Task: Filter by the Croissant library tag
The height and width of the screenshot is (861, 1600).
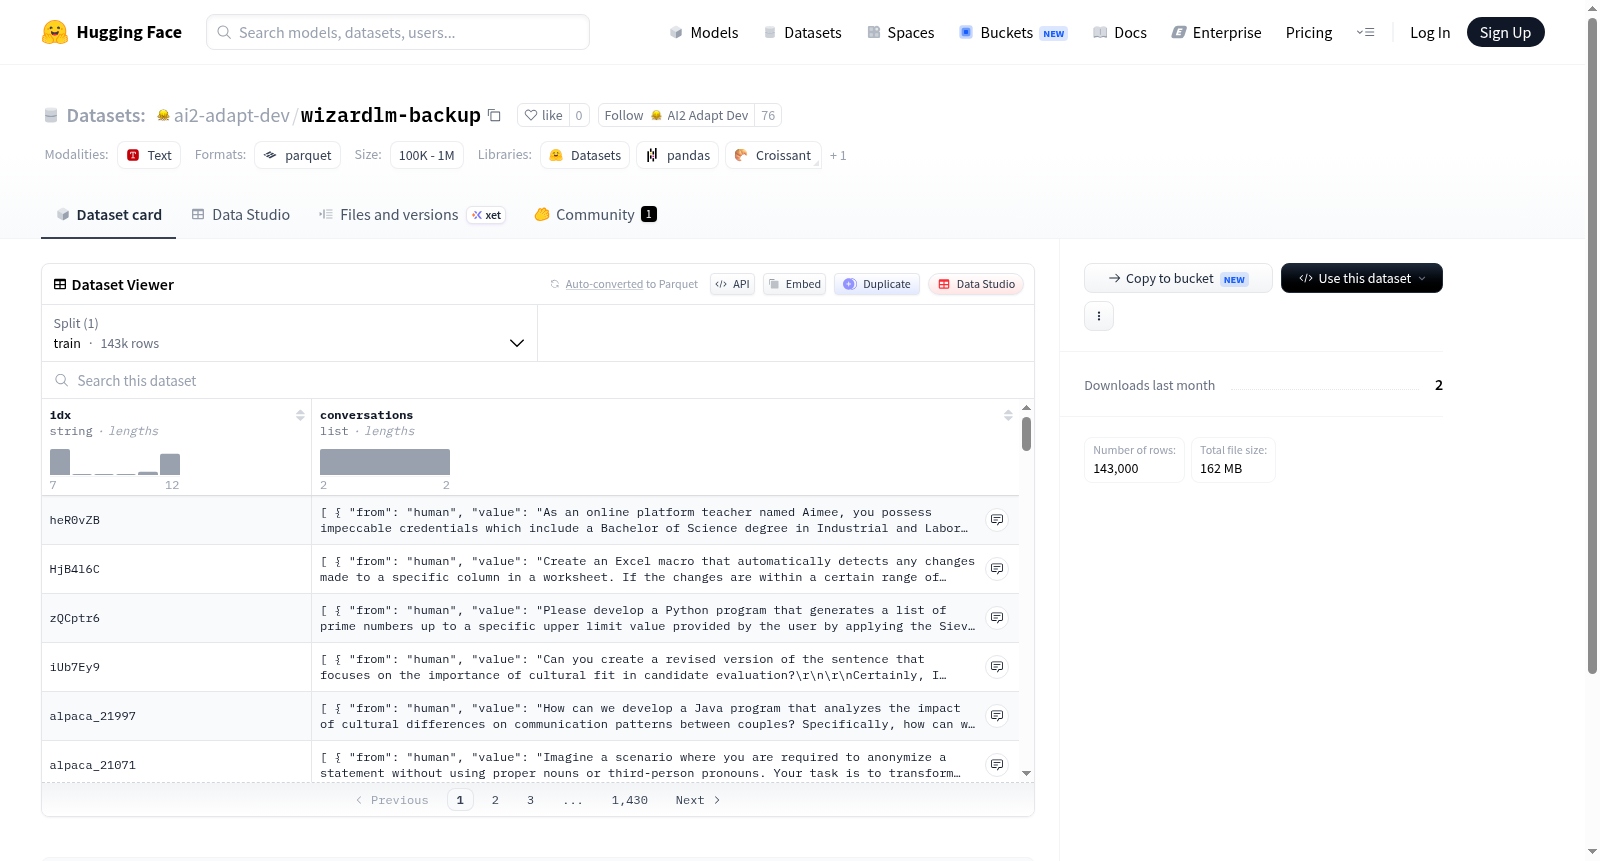Action: (x=773, y=155)
